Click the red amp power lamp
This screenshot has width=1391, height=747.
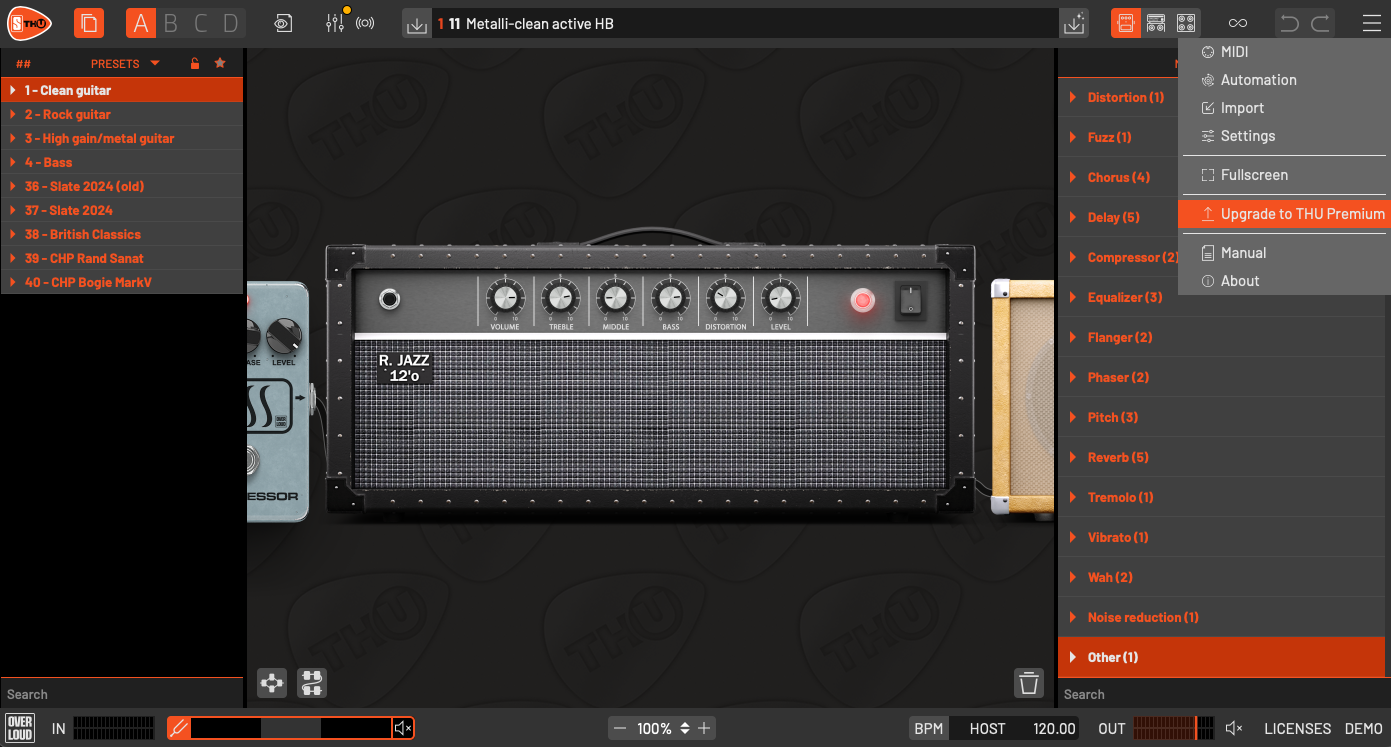click(862, 300)
